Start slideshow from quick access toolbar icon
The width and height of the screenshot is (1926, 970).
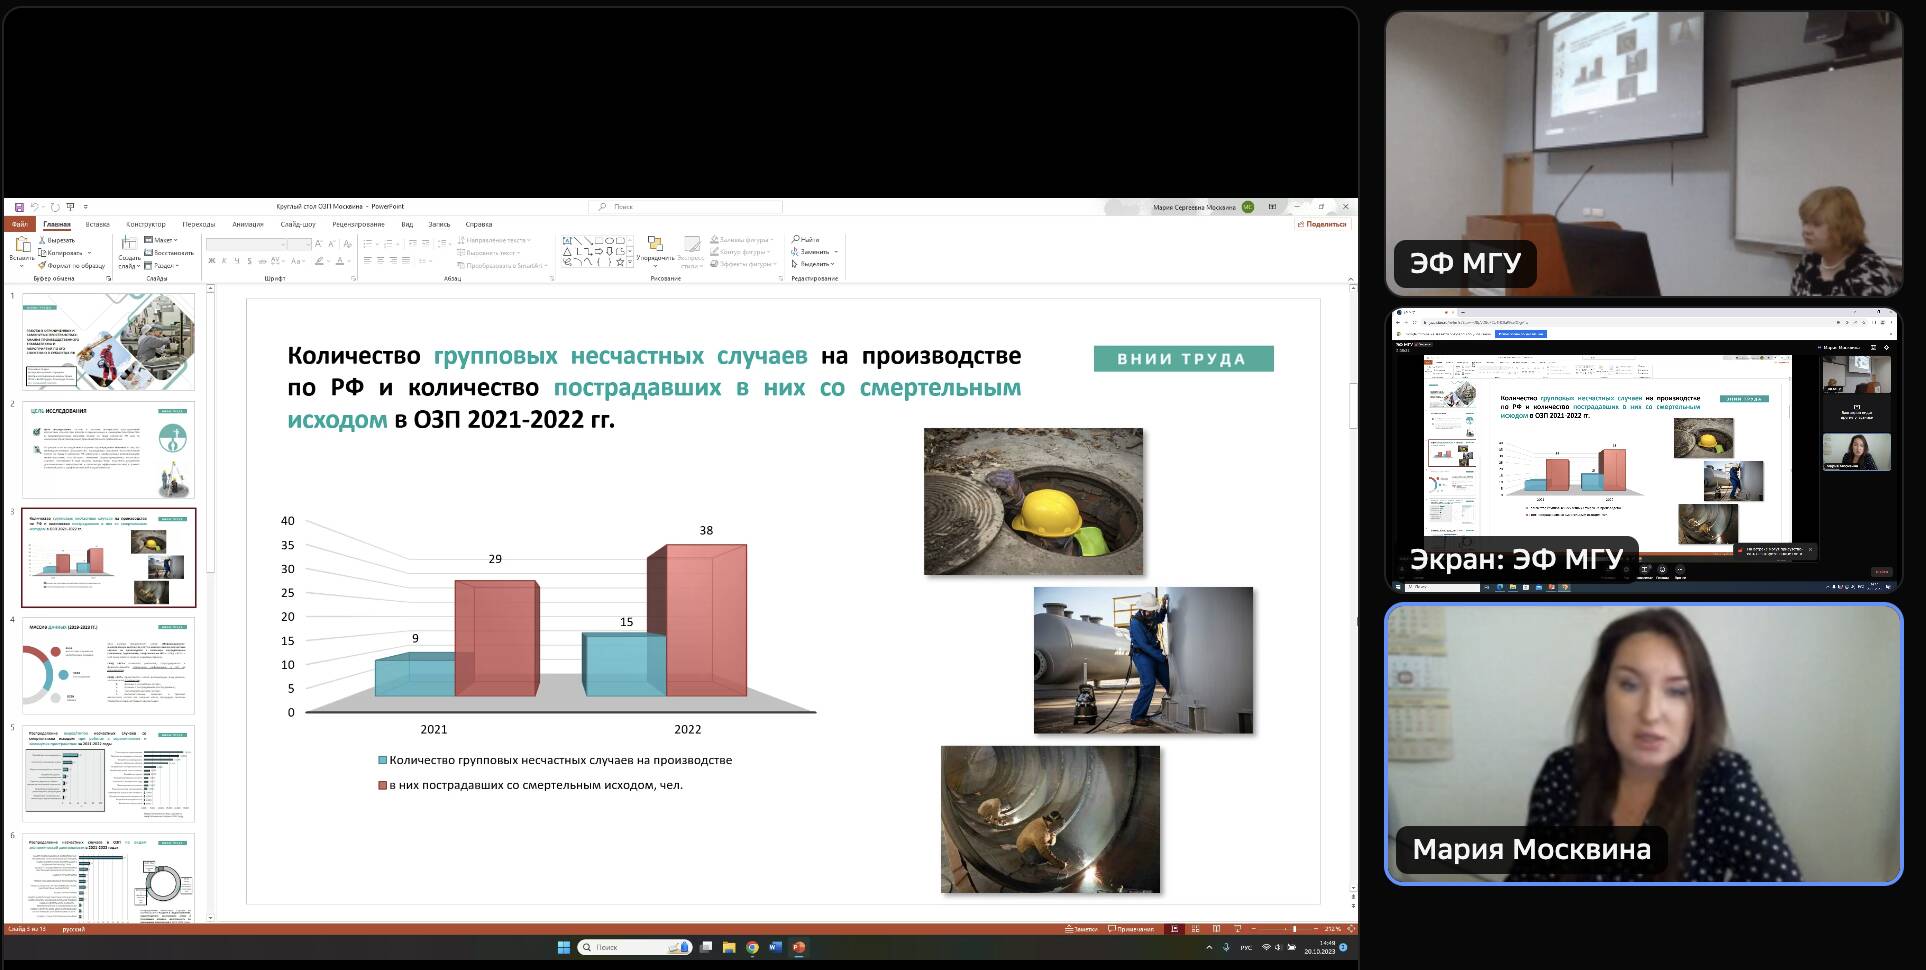(70, 207)
